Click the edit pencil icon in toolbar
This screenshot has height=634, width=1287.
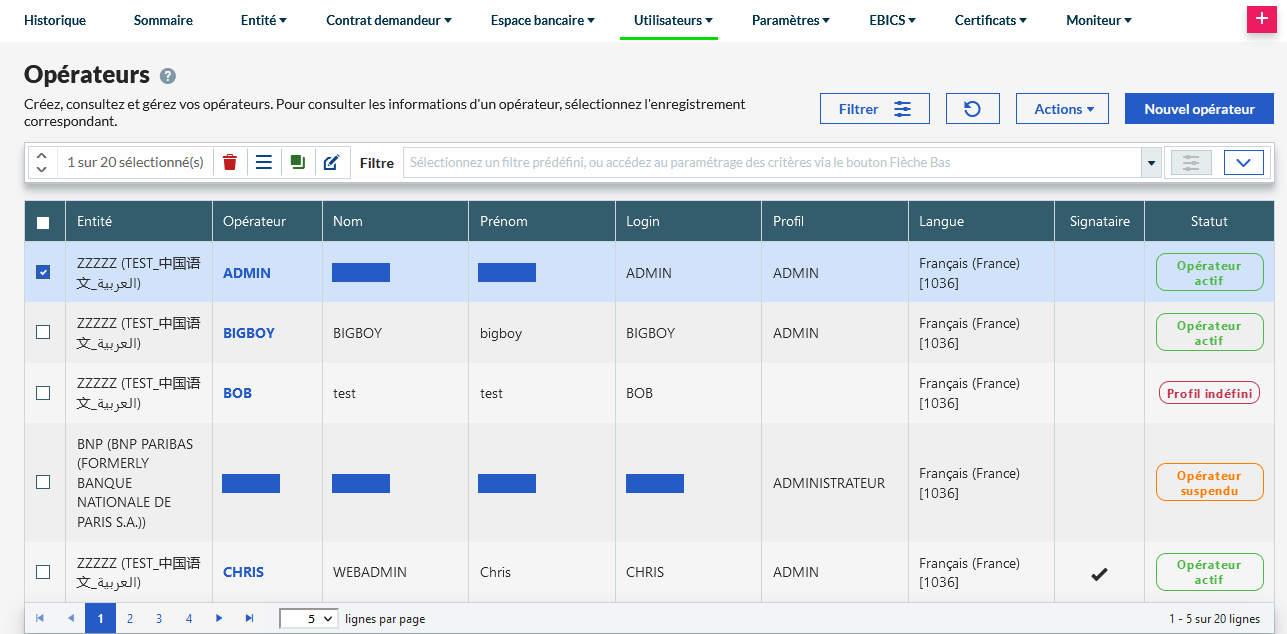click(332, 162)
